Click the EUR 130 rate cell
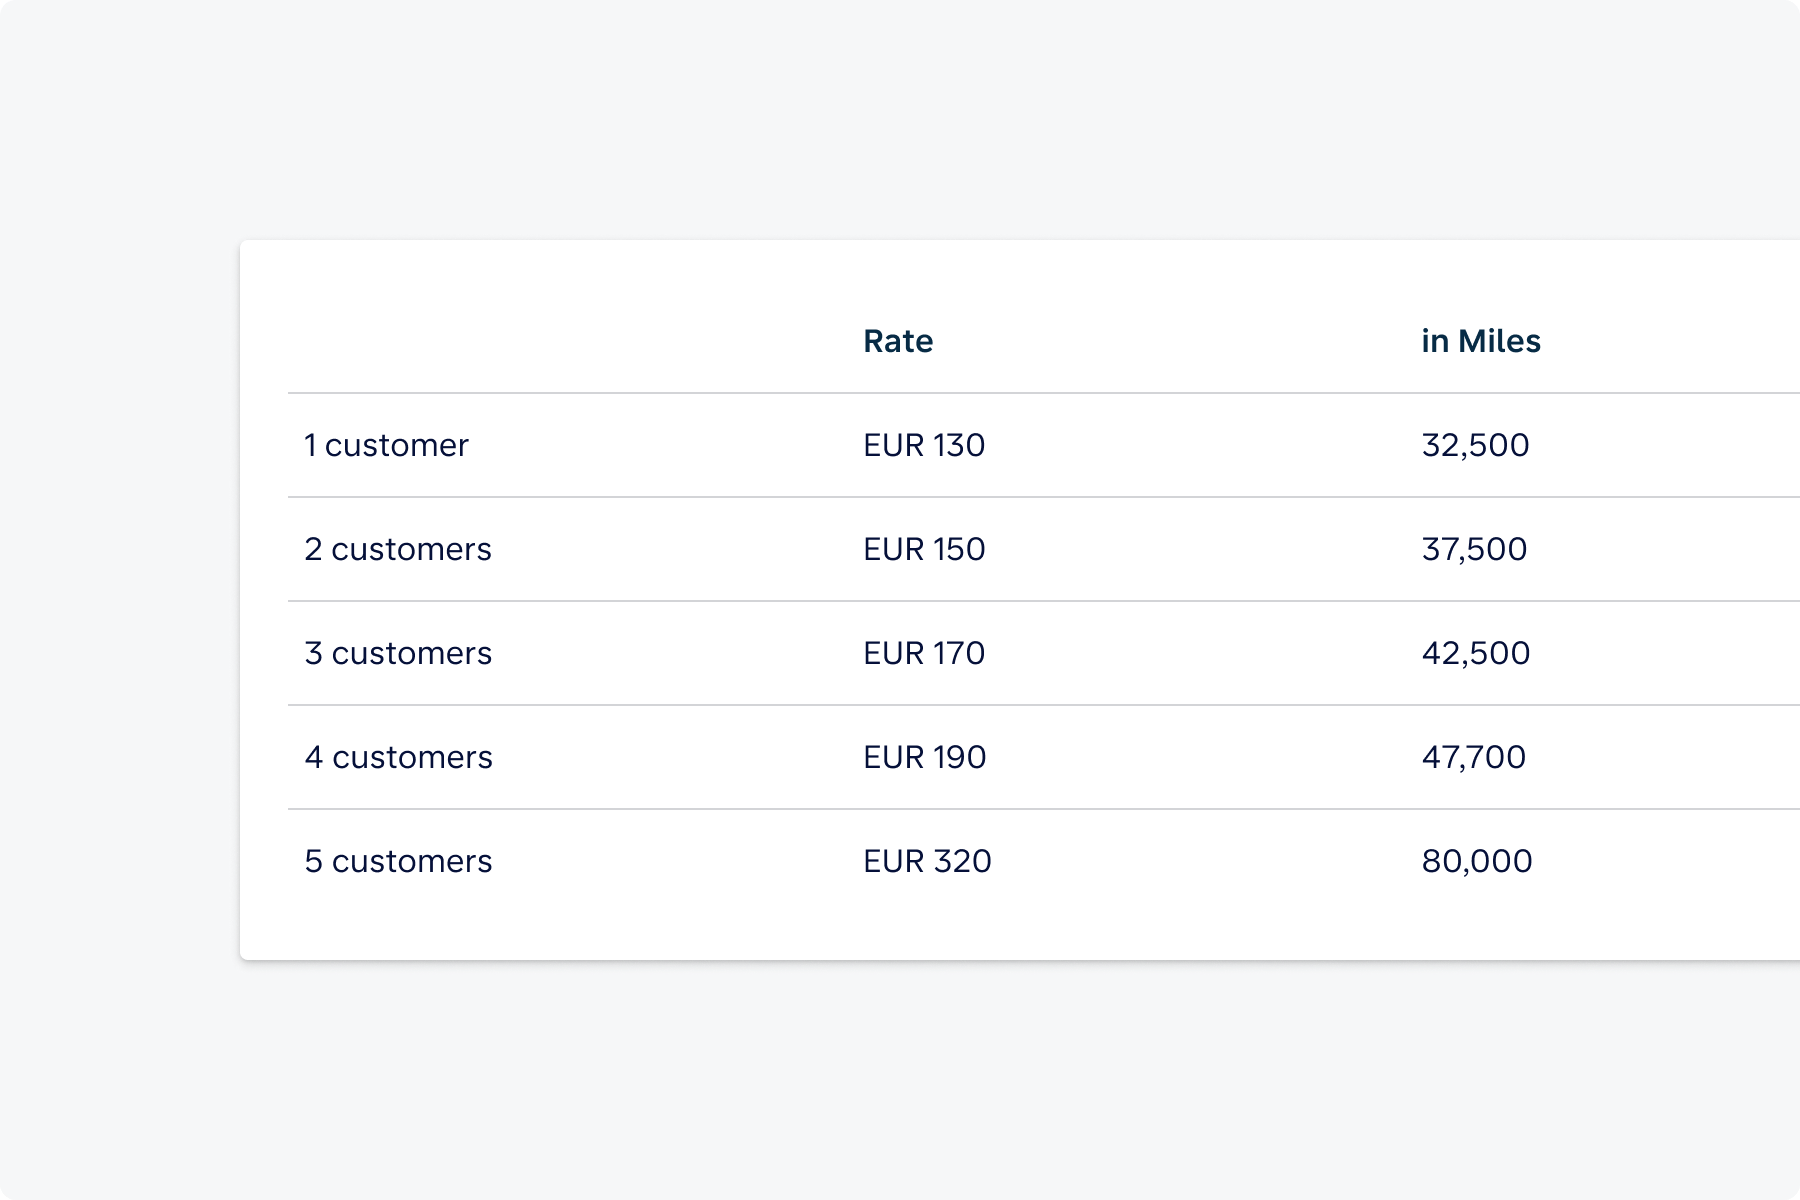The image size is (1800, 1200). click(x=924, y=445)
